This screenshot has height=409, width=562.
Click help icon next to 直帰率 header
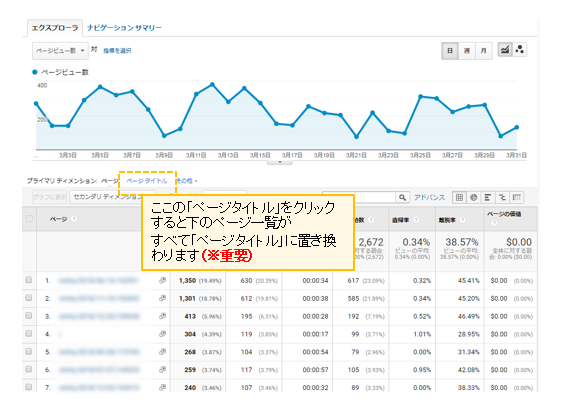[416, 220]
